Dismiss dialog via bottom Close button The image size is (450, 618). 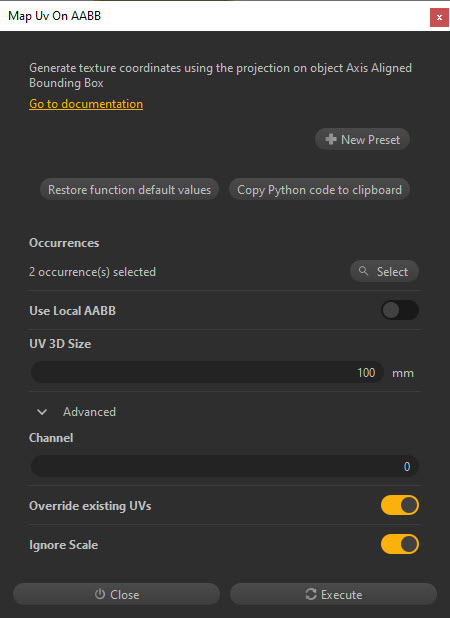(x=117, y=594)
